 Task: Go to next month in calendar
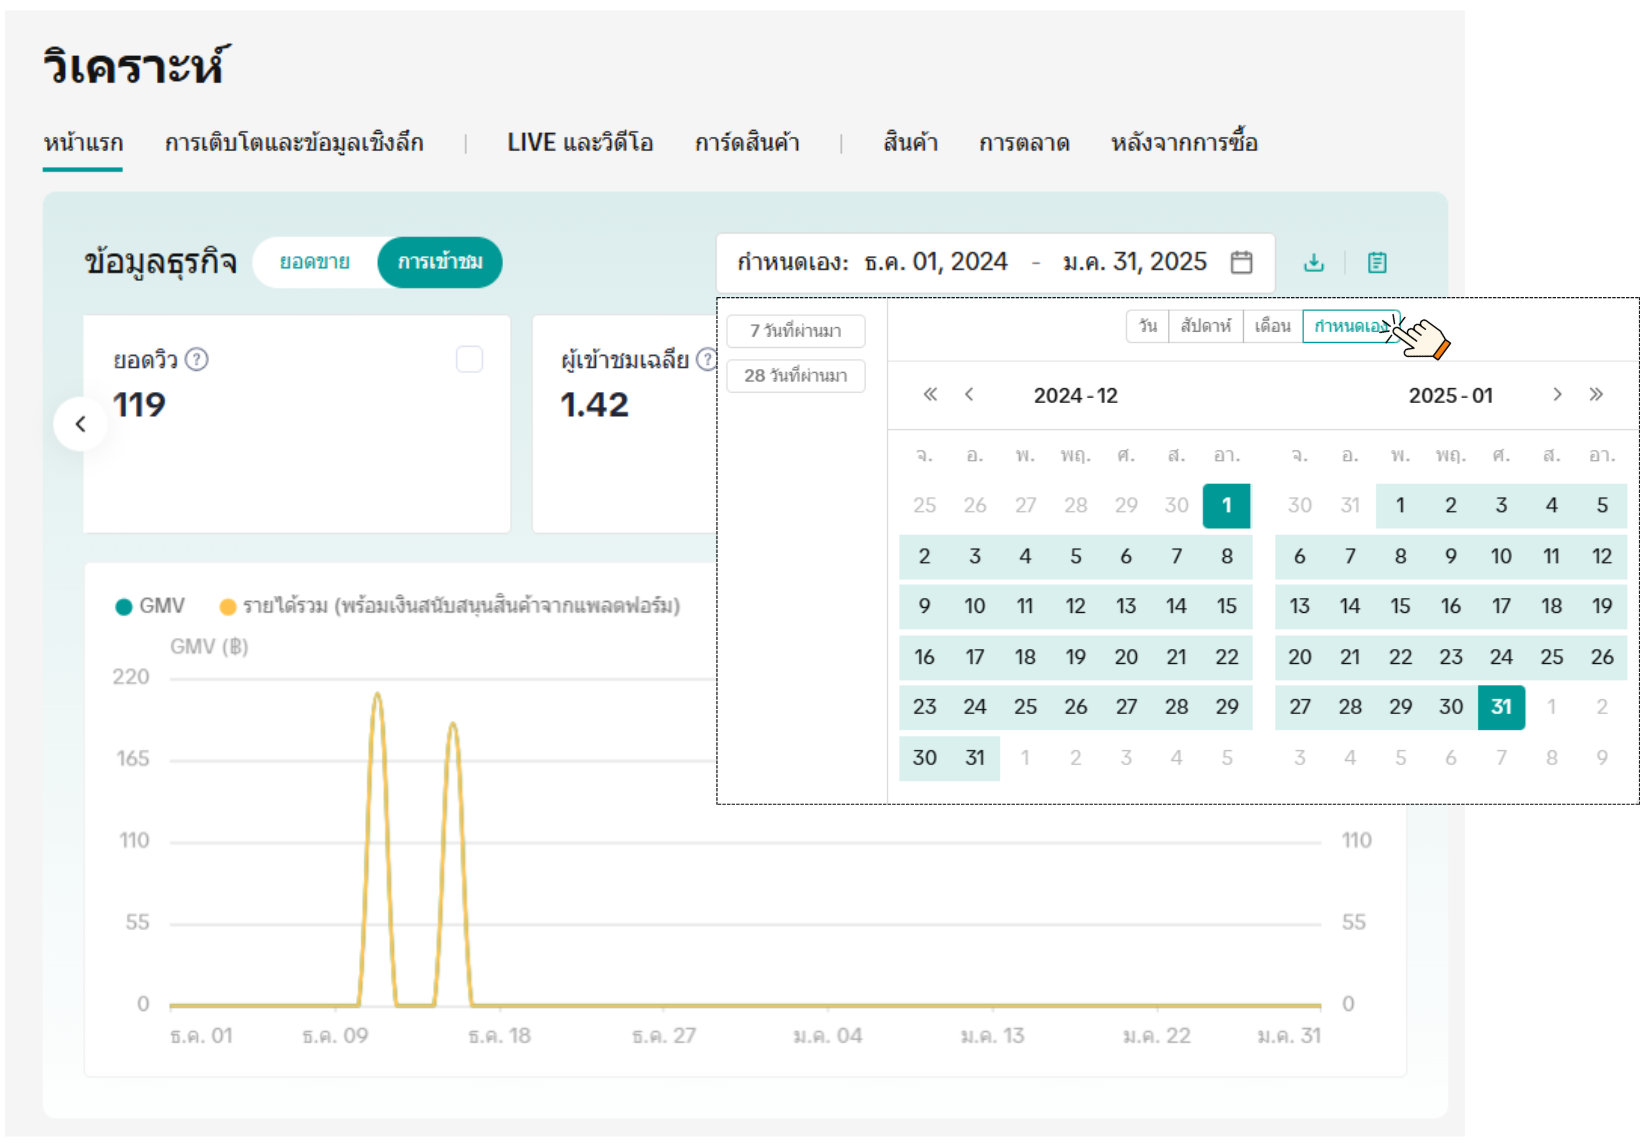pos(1557,394)
